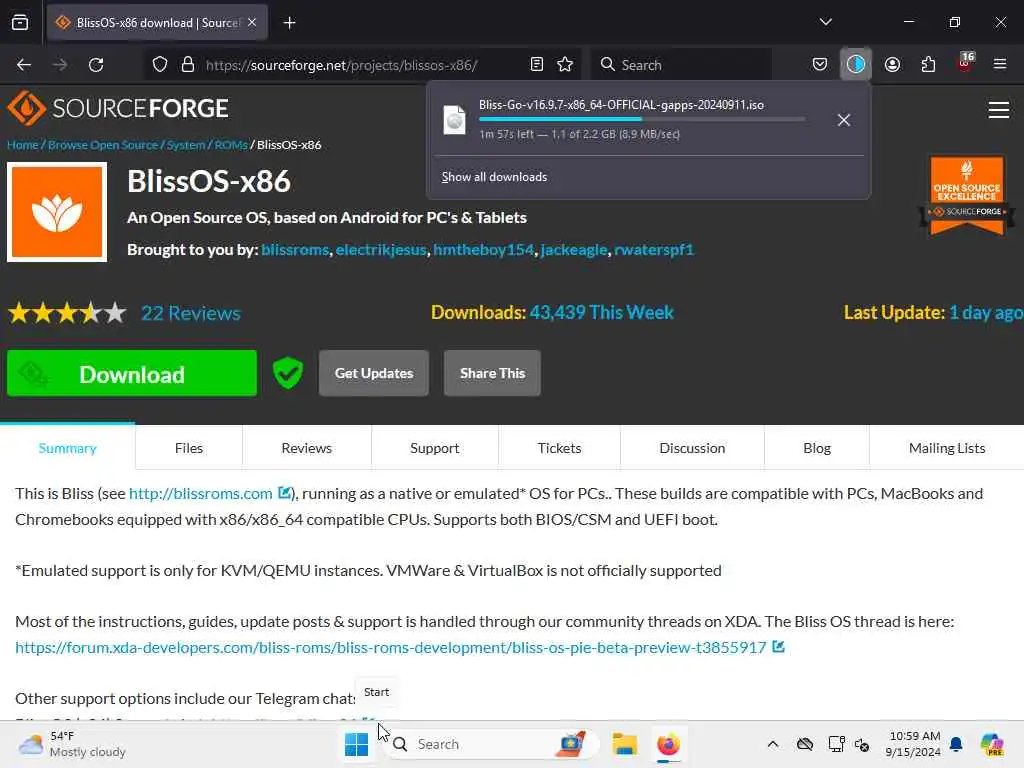The image size is (1024, 768).
Task: Toggle reader view for this page
Action: tap(537, 65)
